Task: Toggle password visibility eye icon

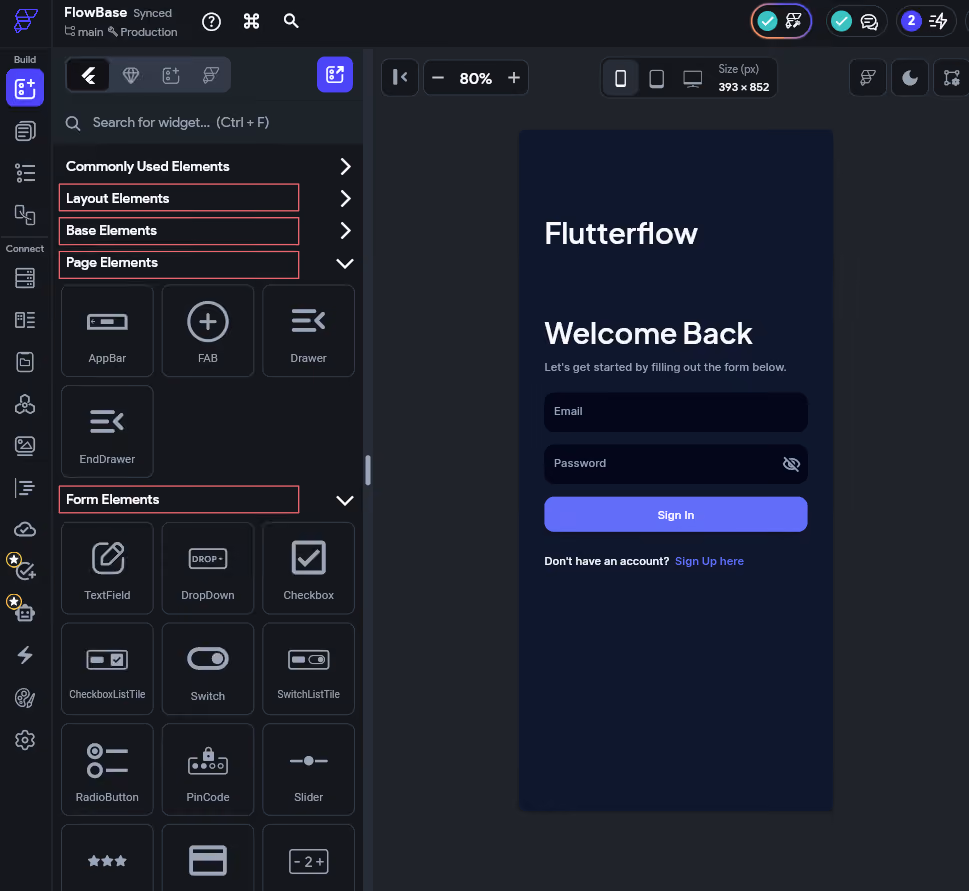Action: (791, 463)
